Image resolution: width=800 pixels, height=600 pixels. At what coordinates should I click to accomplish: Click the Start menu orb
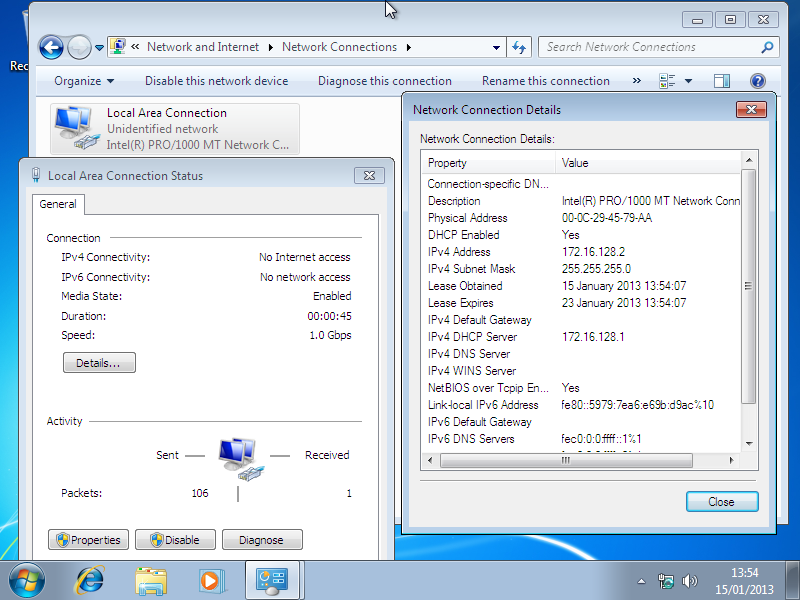pyautogui.click(x=27, y=579)
